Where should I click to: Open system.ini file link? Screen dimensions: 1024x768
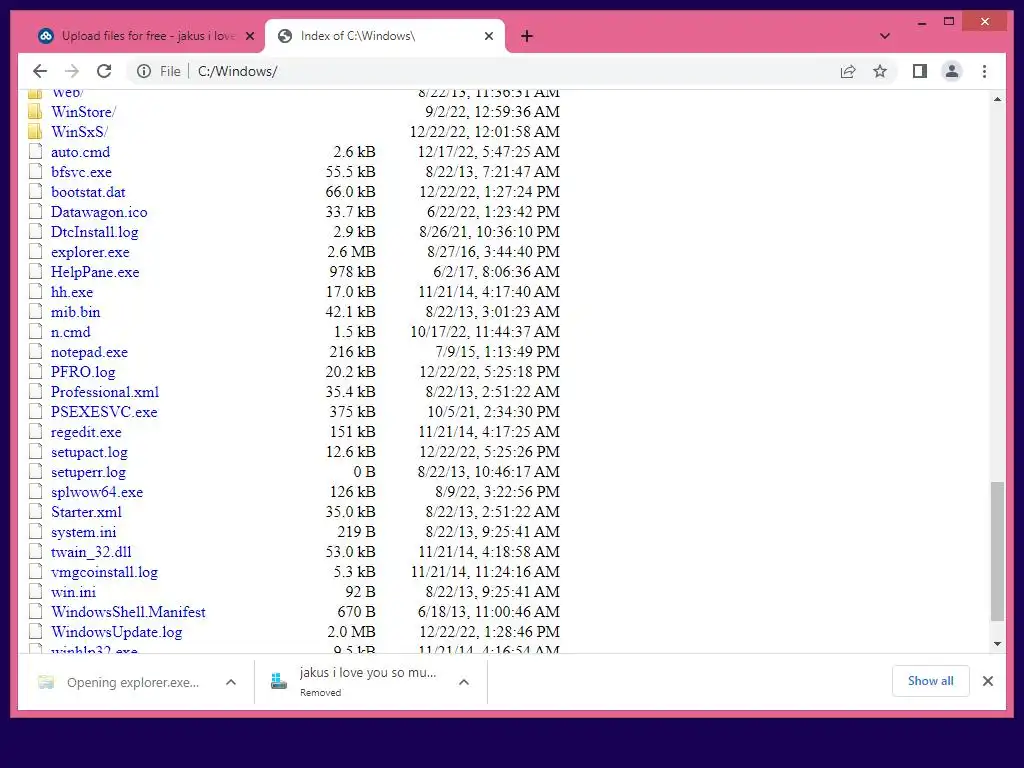click(84, 532)
